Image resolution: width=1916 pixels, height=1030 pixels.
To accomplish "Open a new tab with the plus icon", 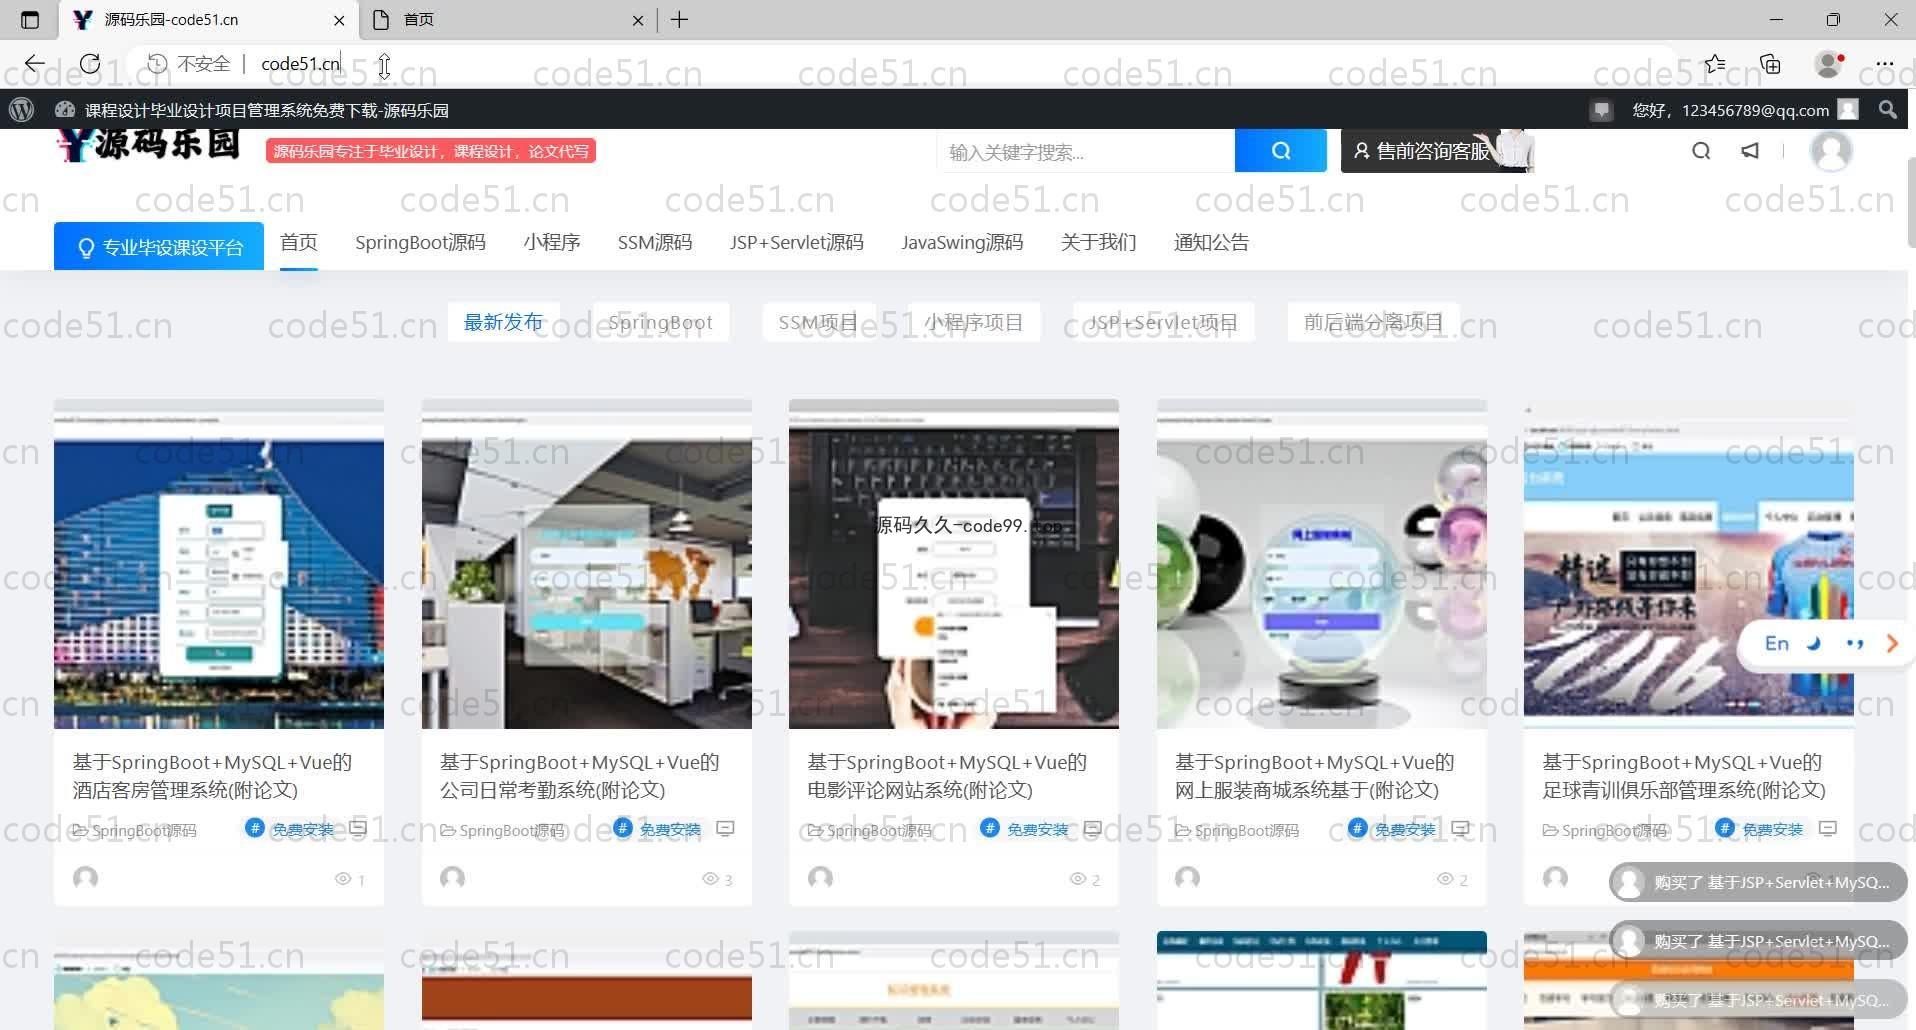I will tap(679, 20).
